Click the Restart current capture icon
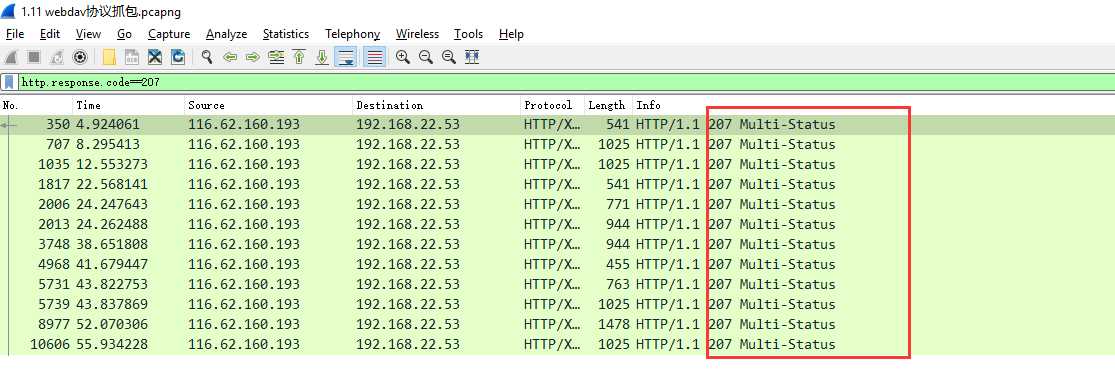Screen dimensions: 1115x384 tap(58, 57)
